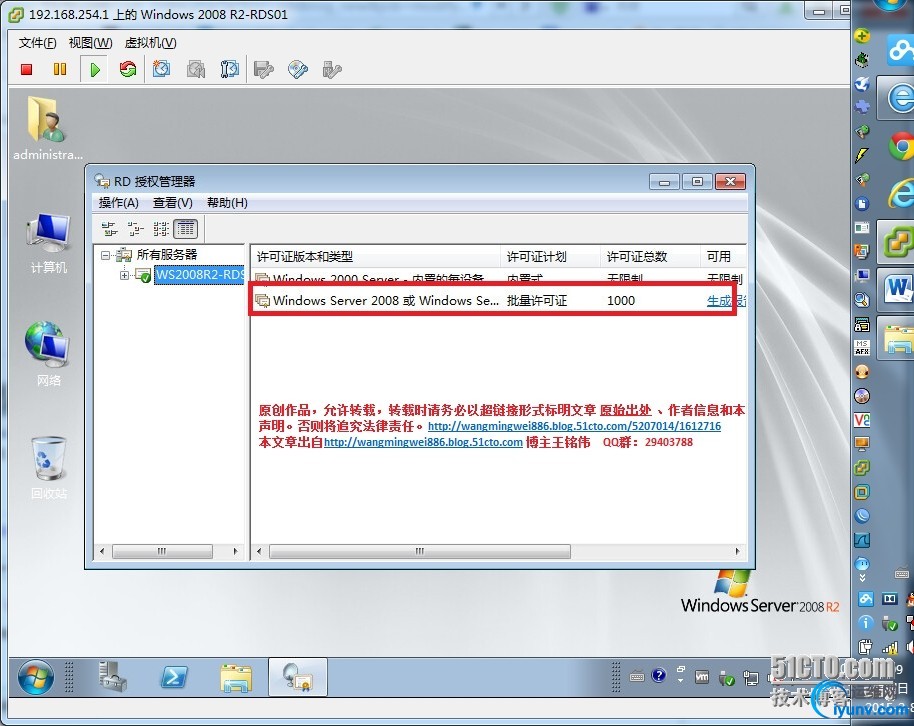
Task: Open the 文件(F) menu of the VM console
Action: click(37, 43)
